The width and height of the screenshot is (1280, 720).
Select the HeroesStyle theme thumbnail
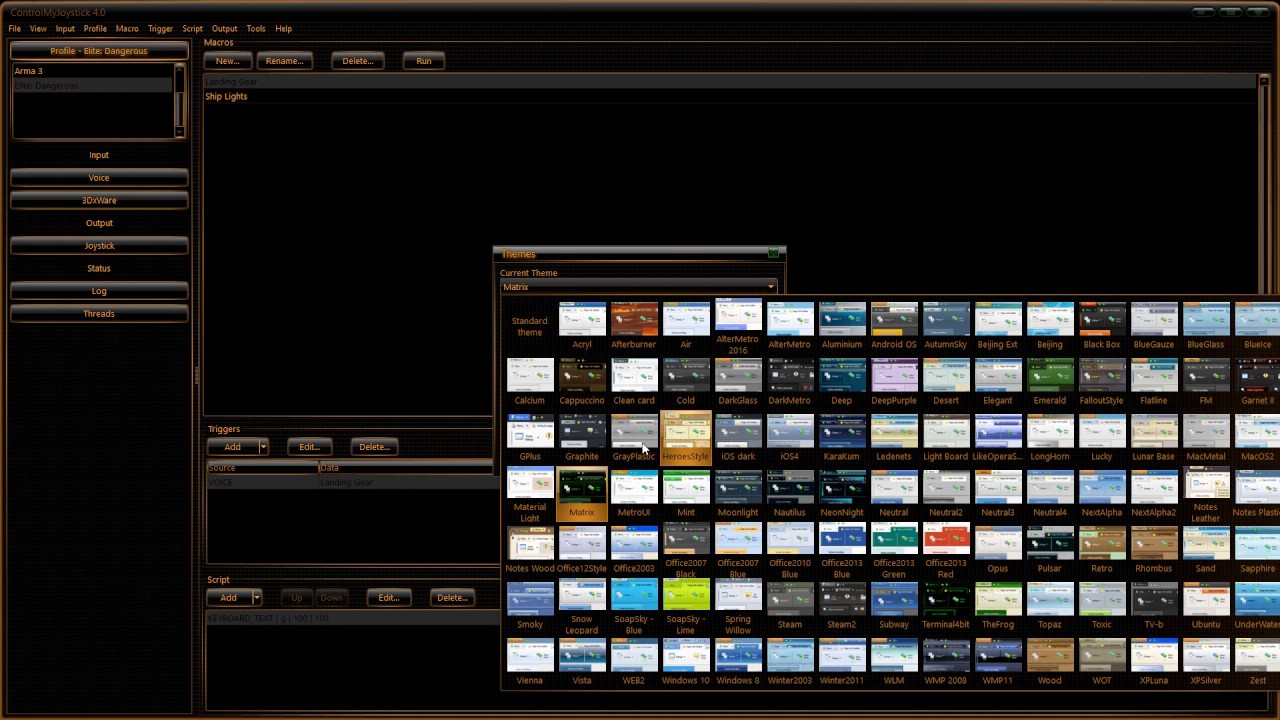[686, 438]
